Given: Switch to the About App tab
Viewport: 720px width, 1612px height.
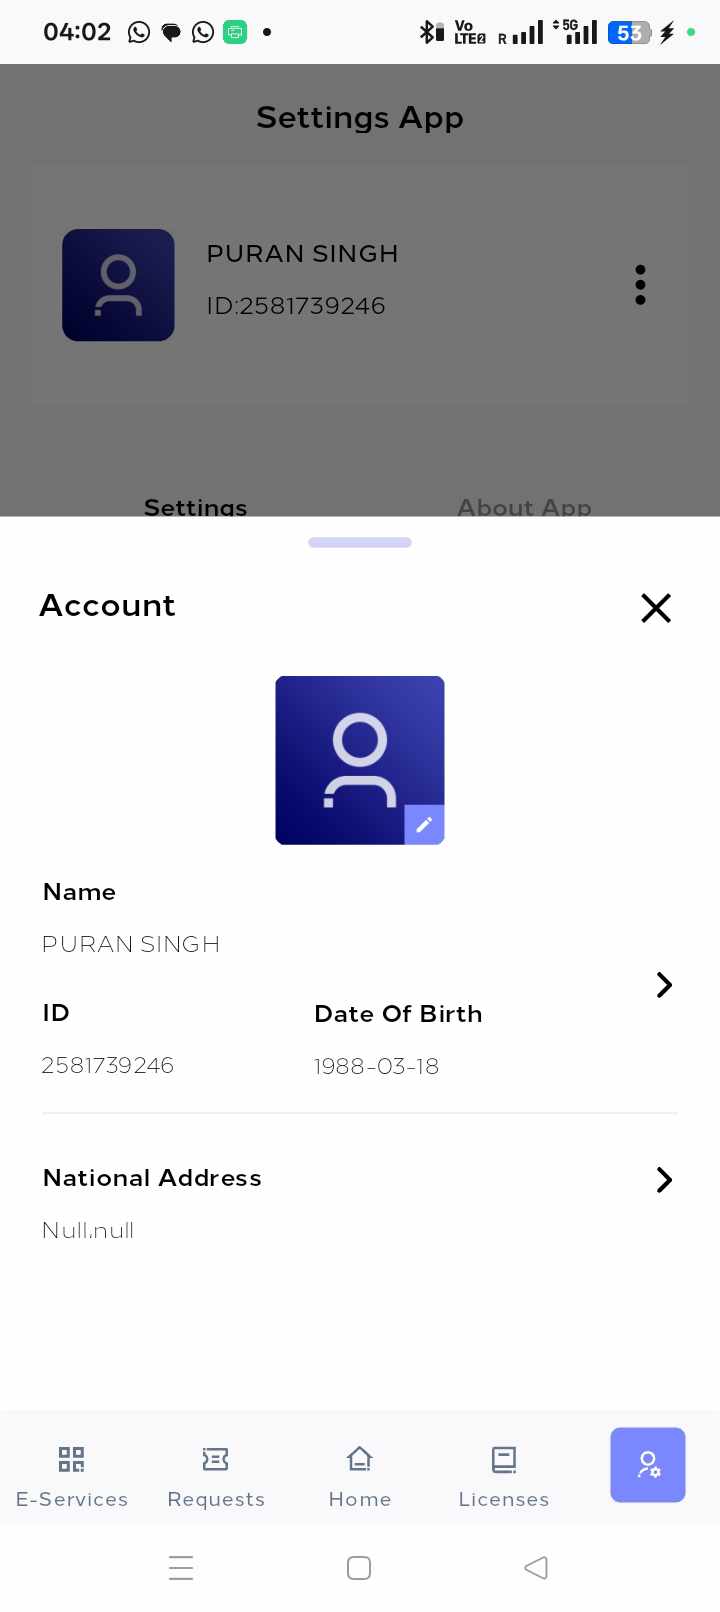Looking at the screenshot, I should pyautogui.click(x=524, y=506).
